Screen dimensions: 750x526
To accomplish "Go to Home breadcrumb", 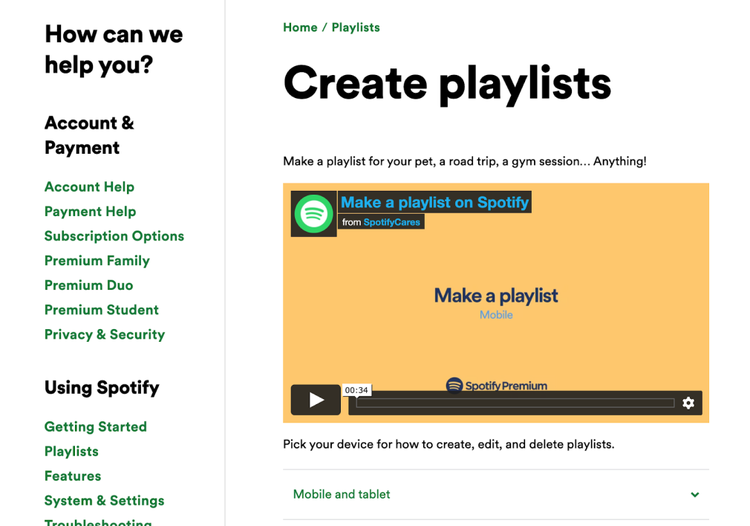I will pos(300,27).
